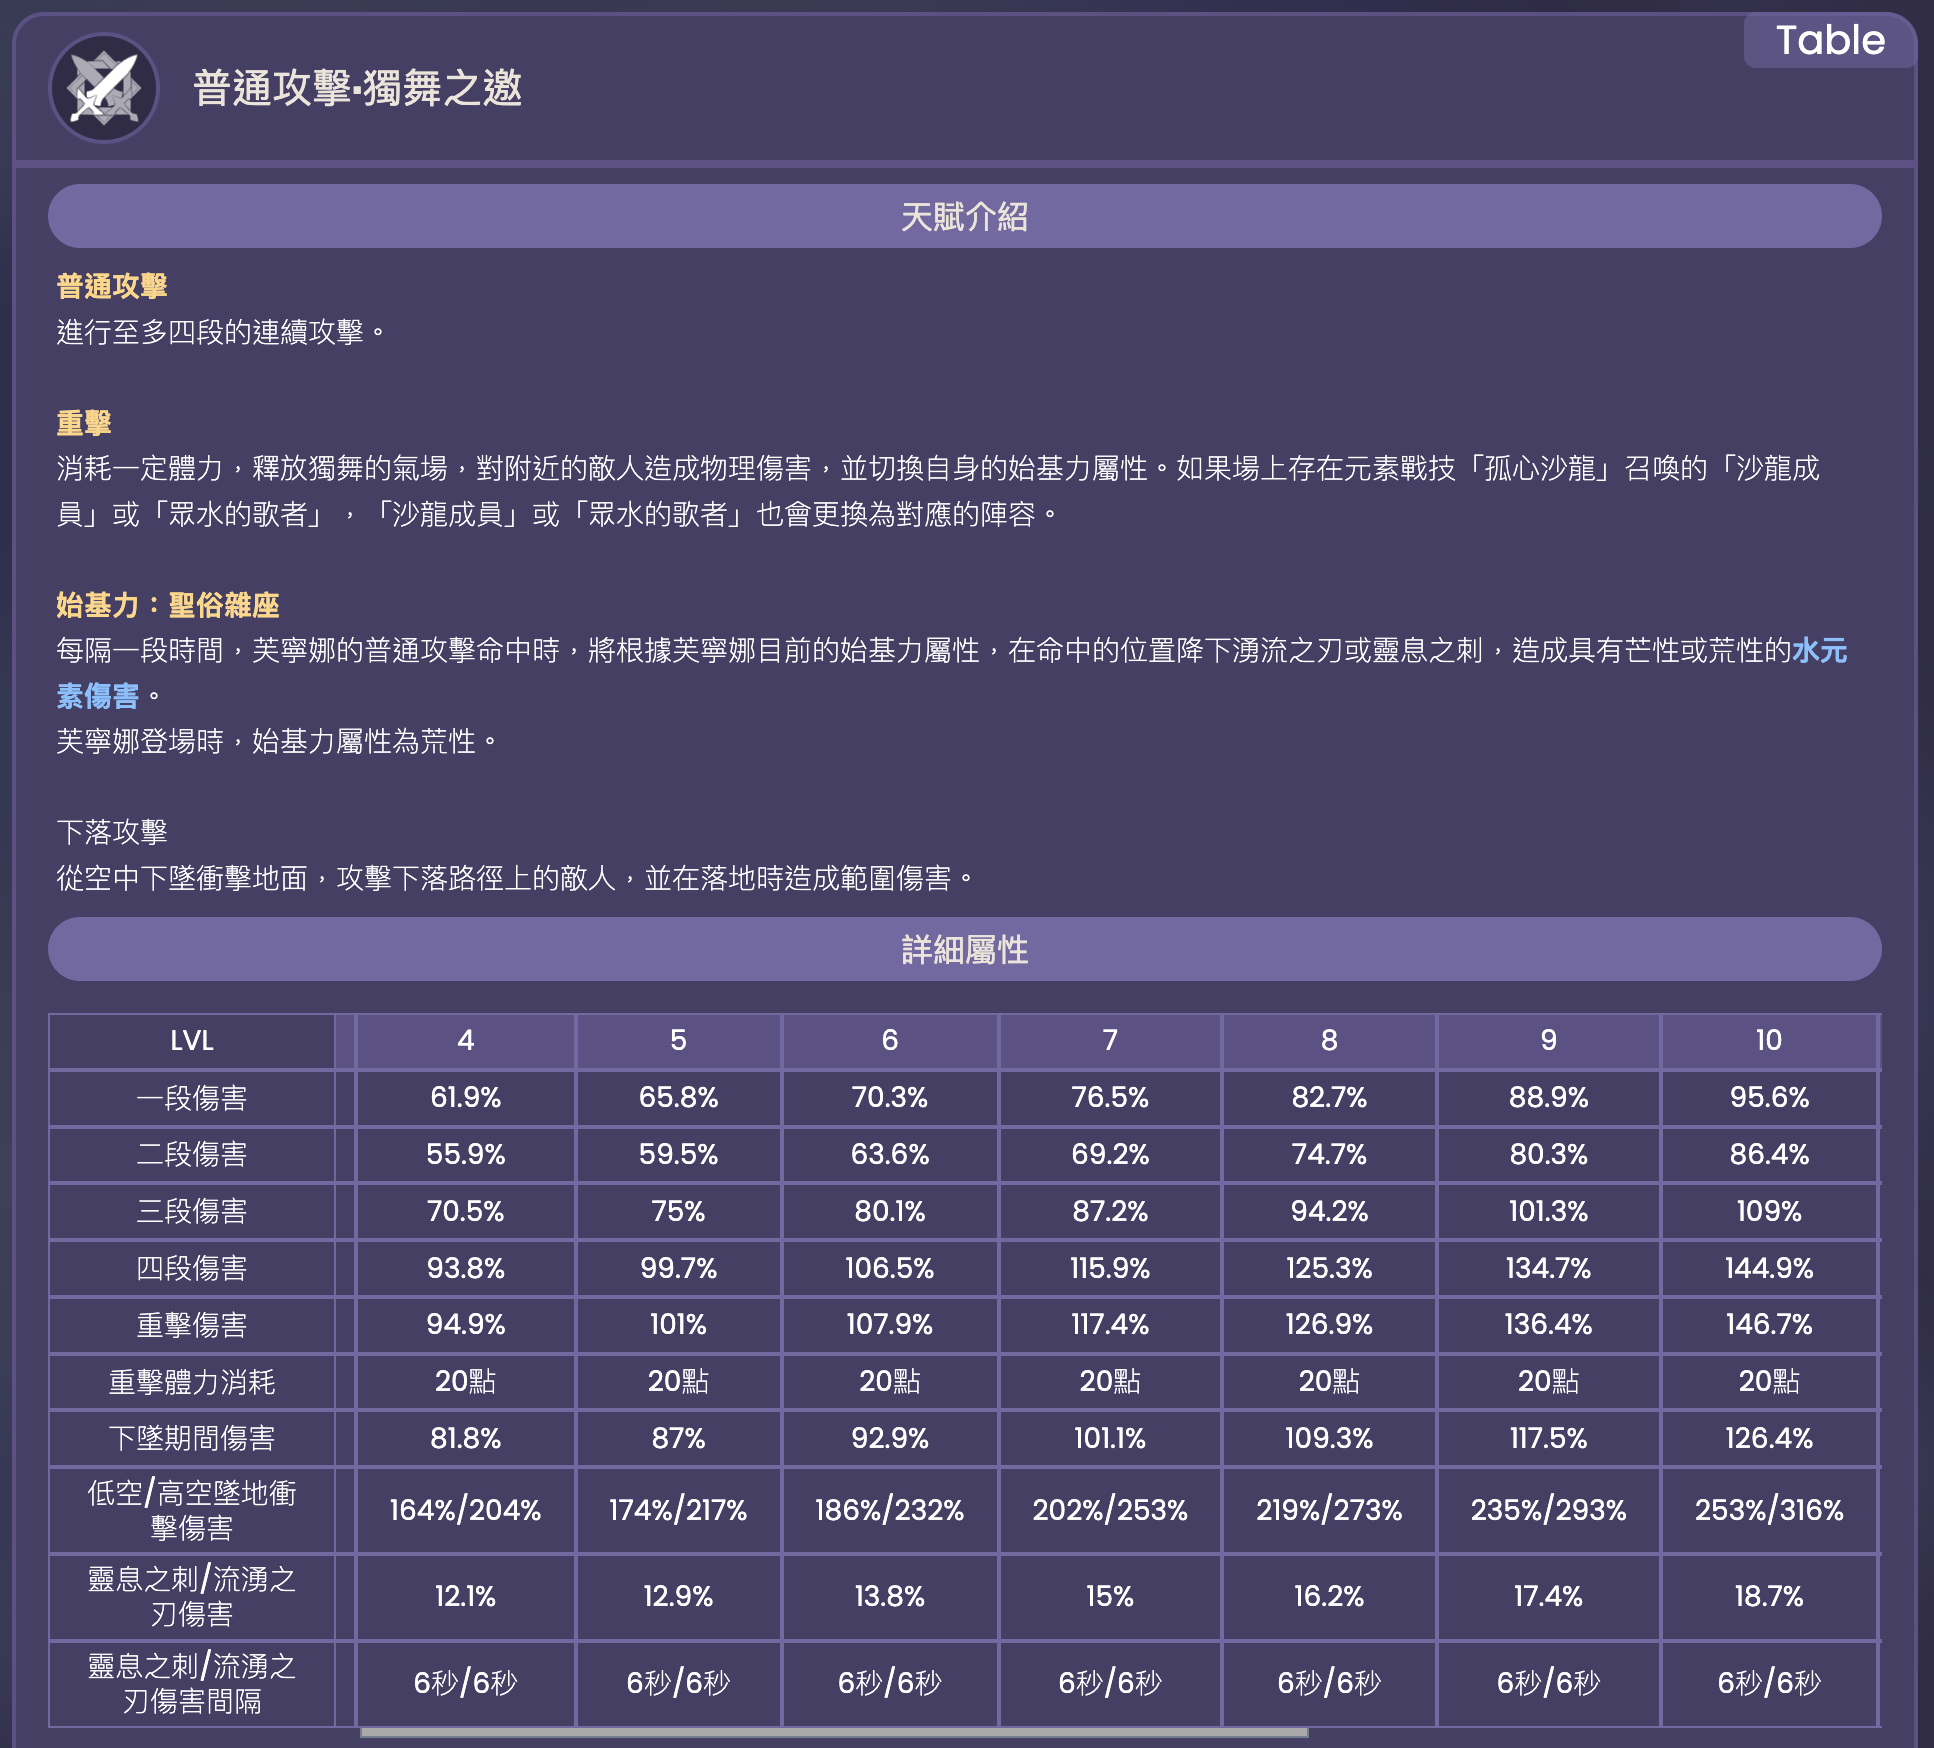Click the level 7 column header
Screen dimensions: 1934x1748
coord(1110,1041)
